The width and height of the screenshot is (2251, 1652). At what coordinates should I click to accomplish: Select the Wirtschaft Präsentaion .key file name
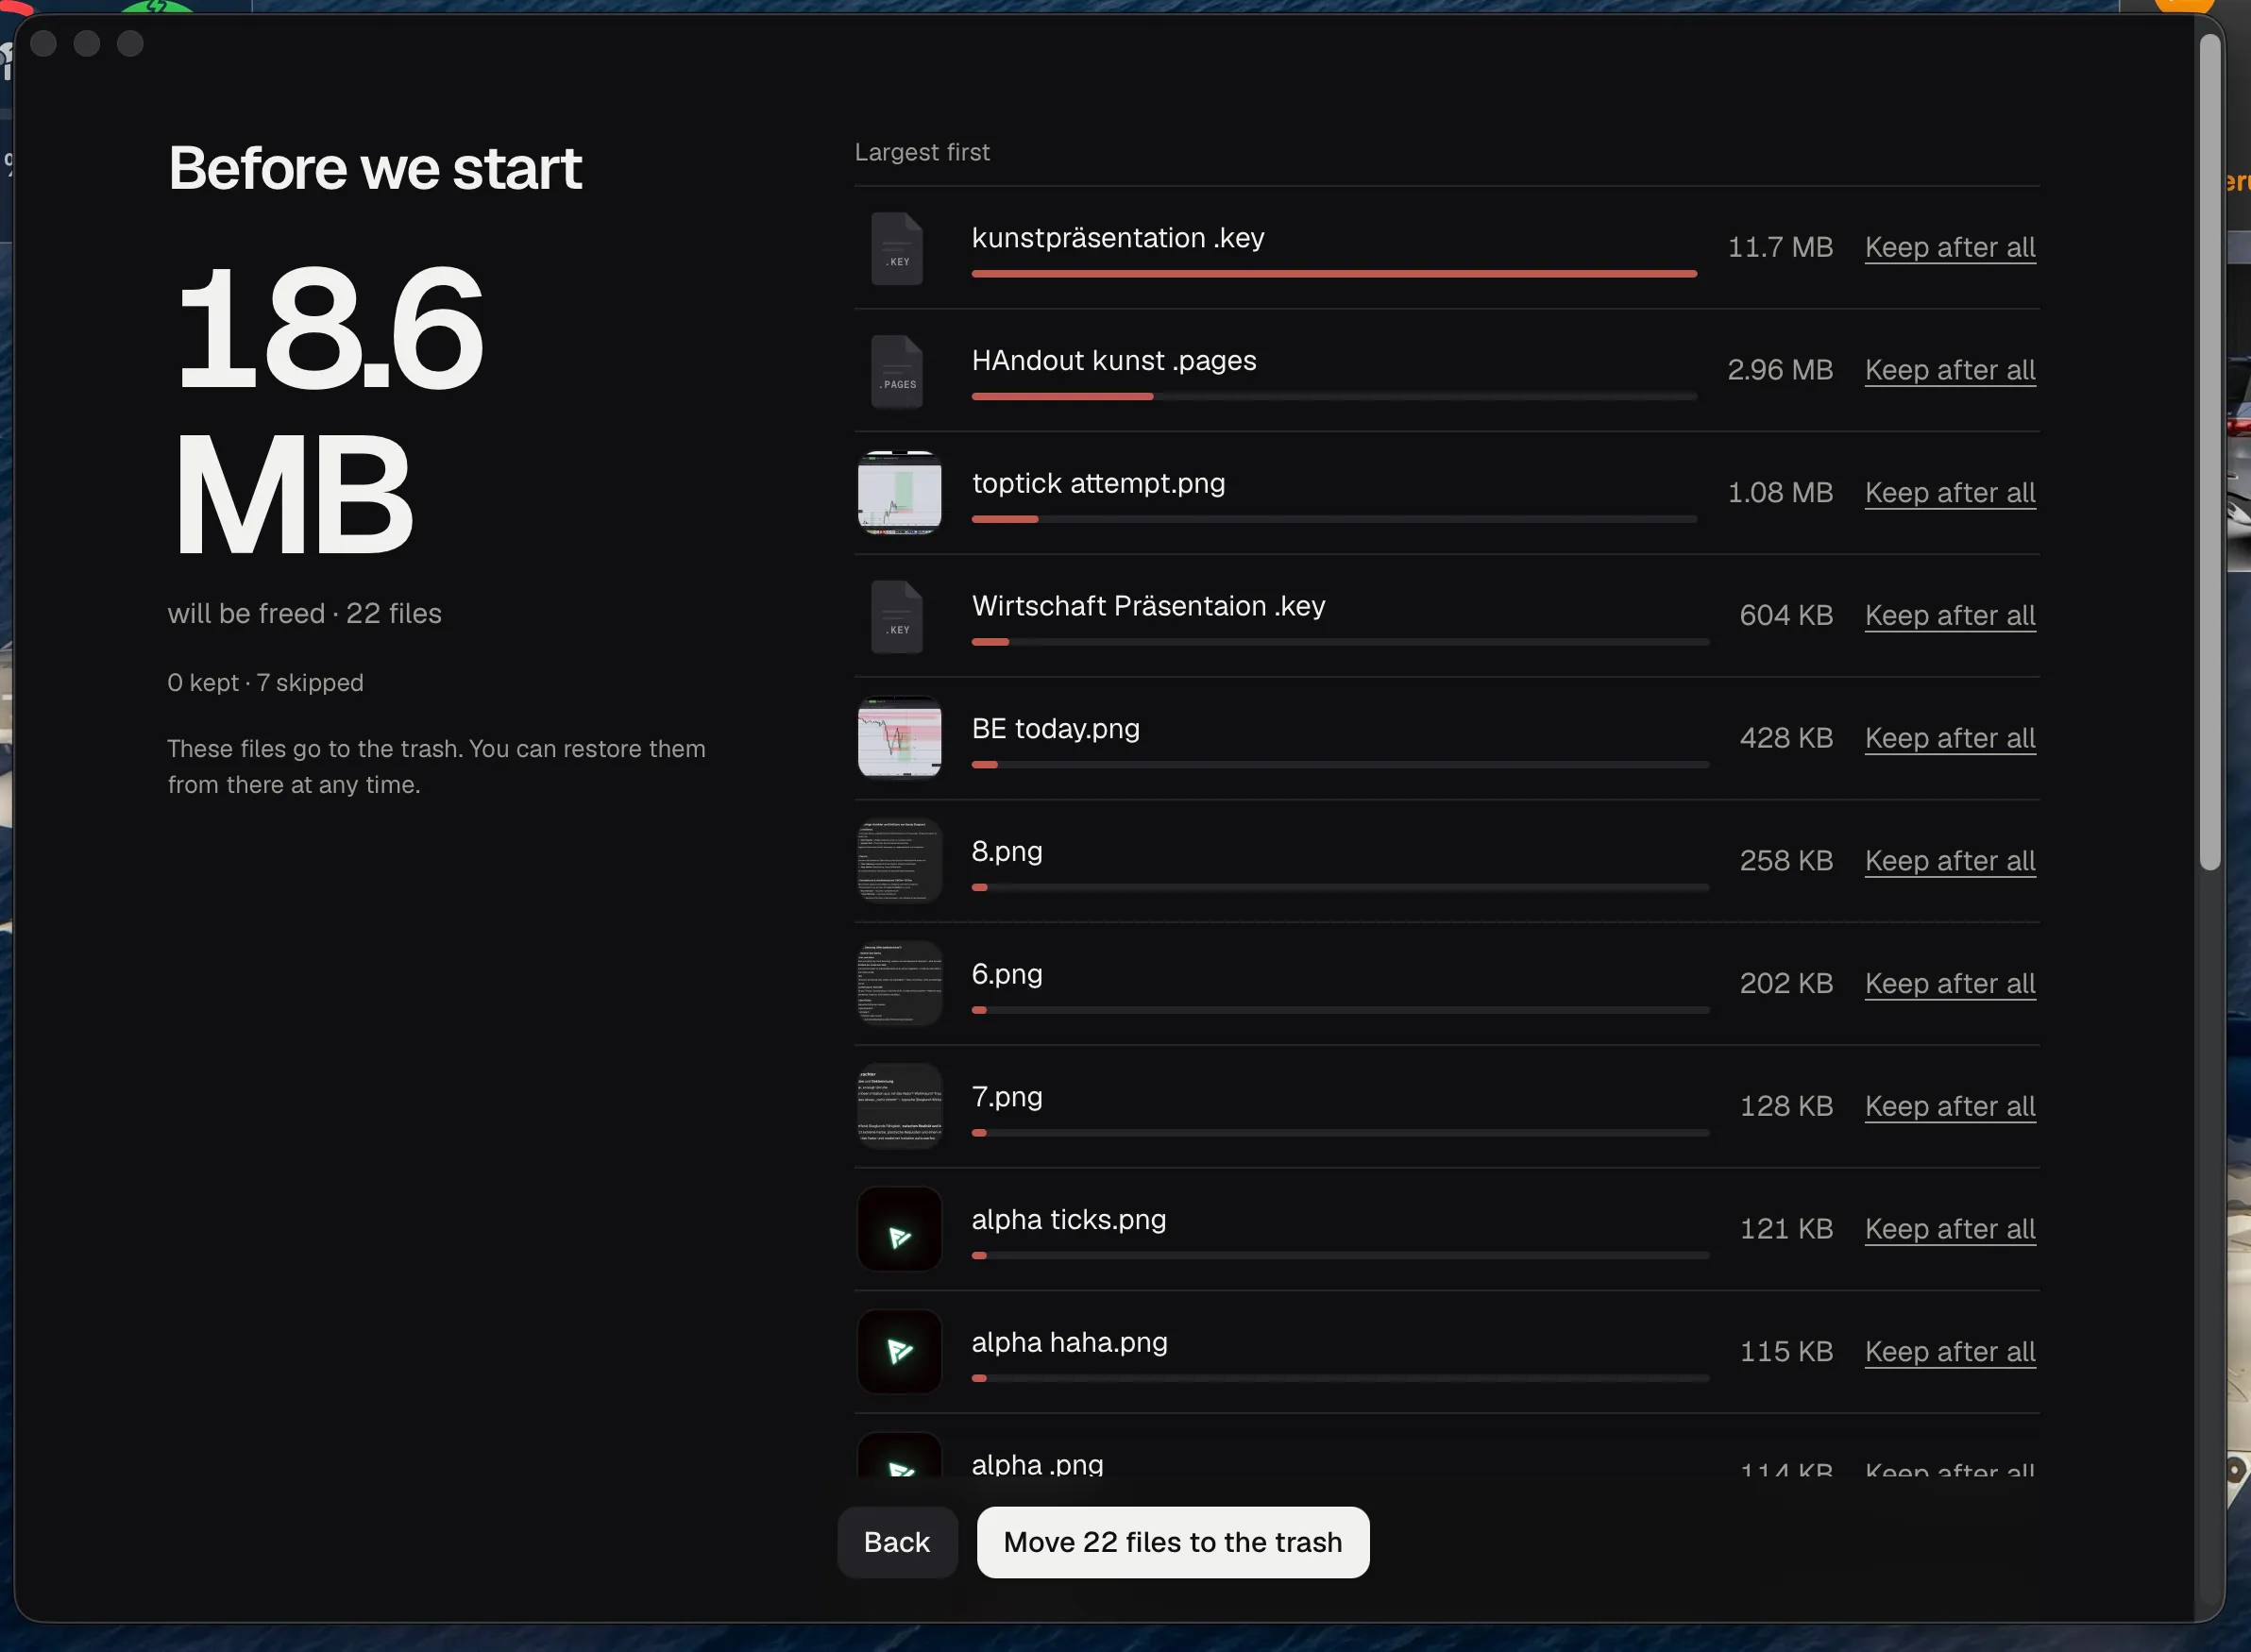tap(1148, 606)
